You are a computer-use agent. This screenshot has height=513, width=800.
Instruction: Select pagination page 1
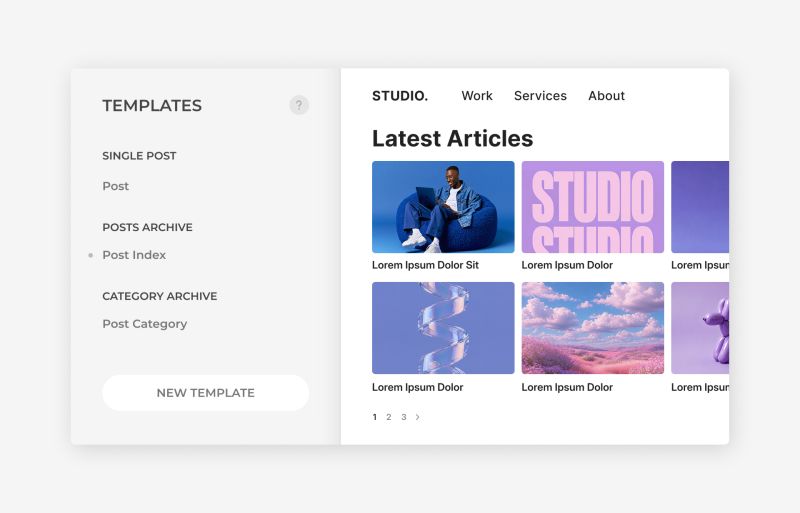(x=374, y=417)
